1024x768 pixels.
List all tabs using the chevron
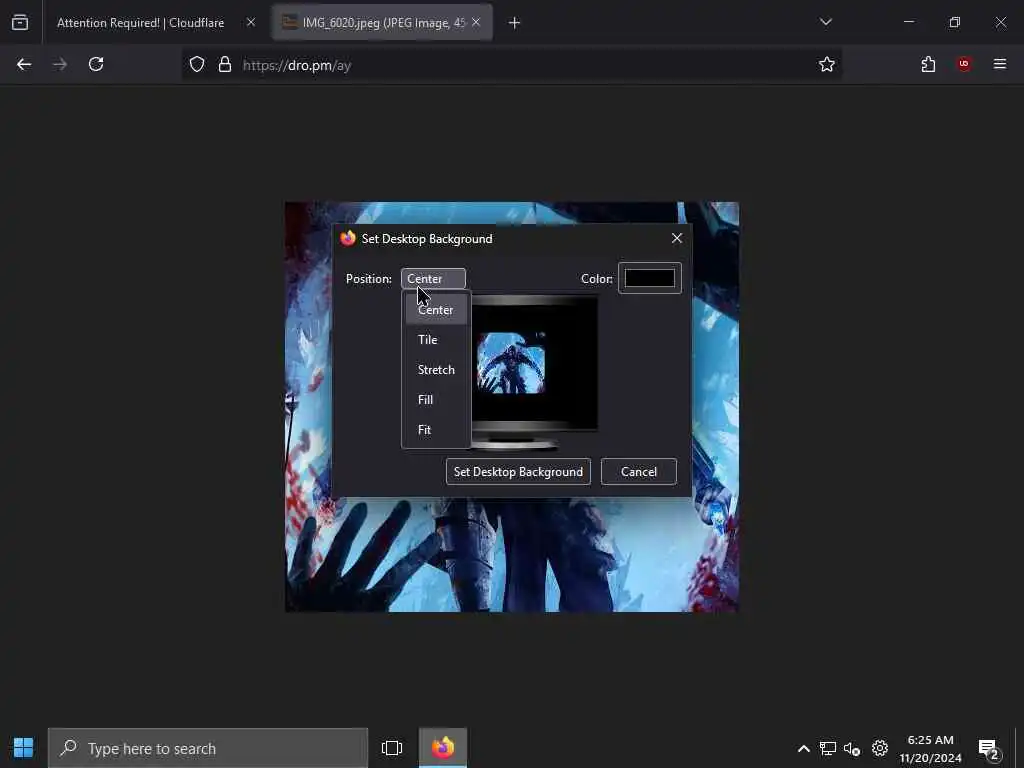pyautogui.click(x=826, y=22)
